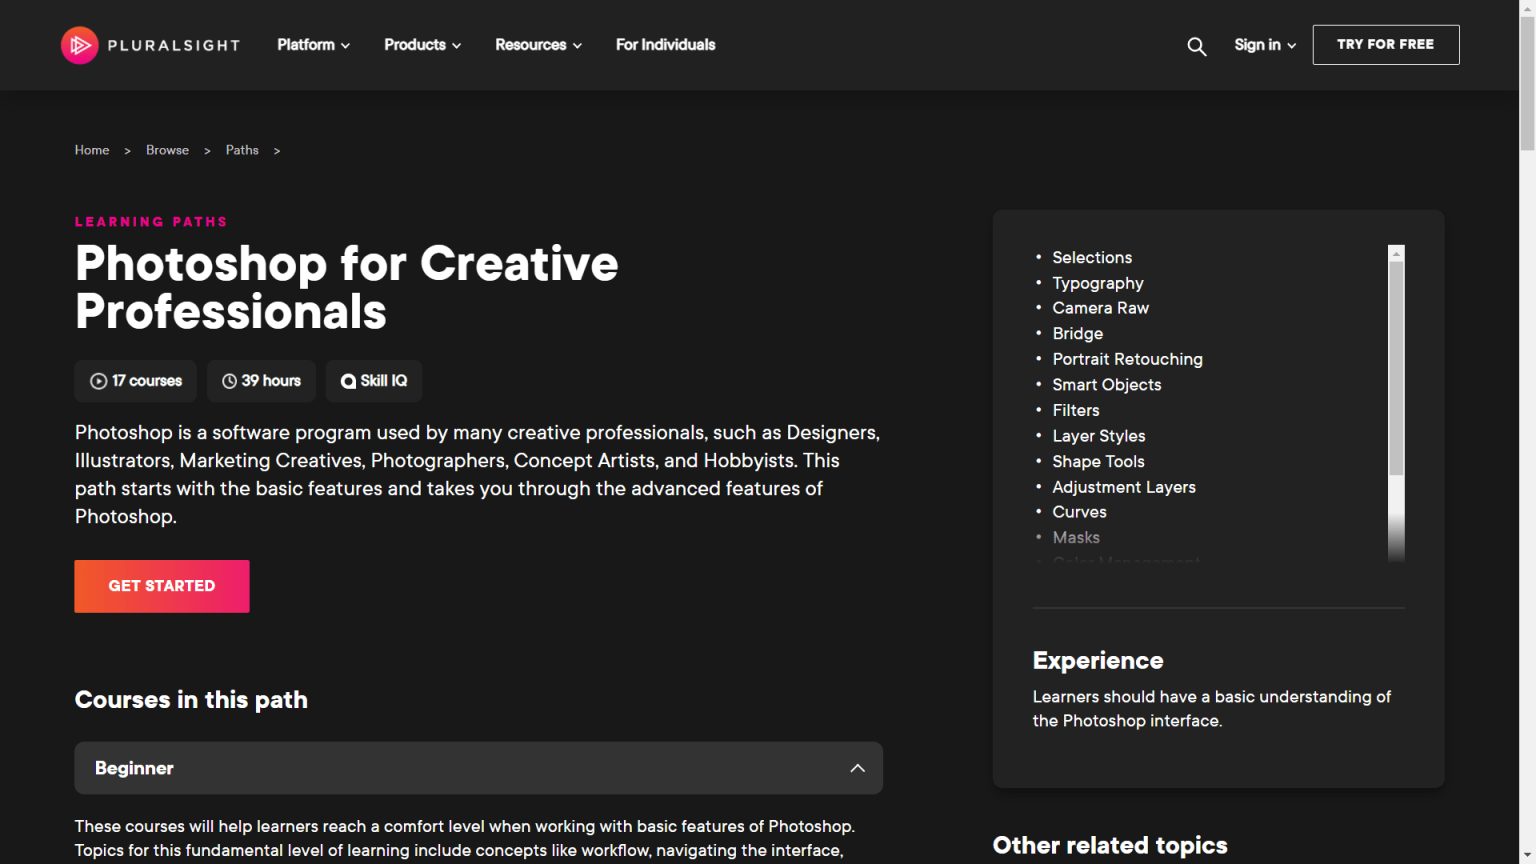
Task: Click the Pluralsight wordmark text
Action: 174,45
